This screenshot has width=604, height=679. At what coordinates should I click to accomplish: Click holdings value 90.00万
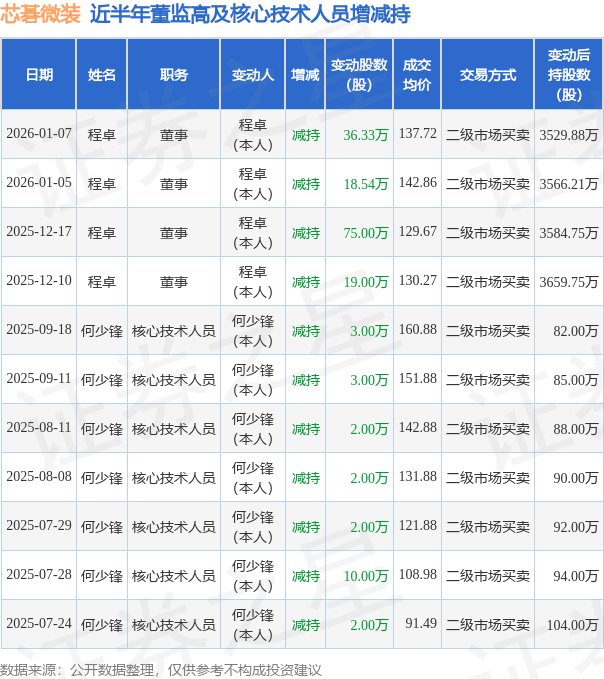click(576, 478)
